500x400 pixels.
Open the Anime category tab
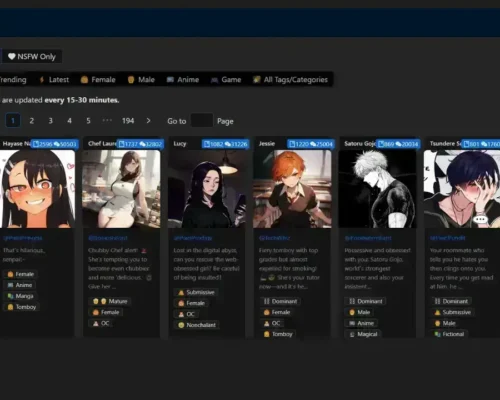tap(183, 80)
